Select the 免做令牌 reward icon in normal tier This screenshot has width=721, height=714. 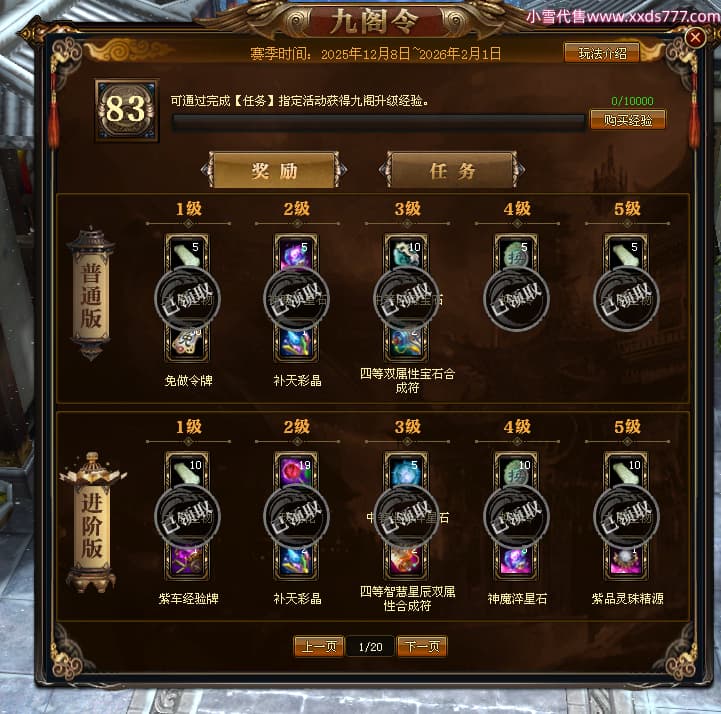coord(187,343)
